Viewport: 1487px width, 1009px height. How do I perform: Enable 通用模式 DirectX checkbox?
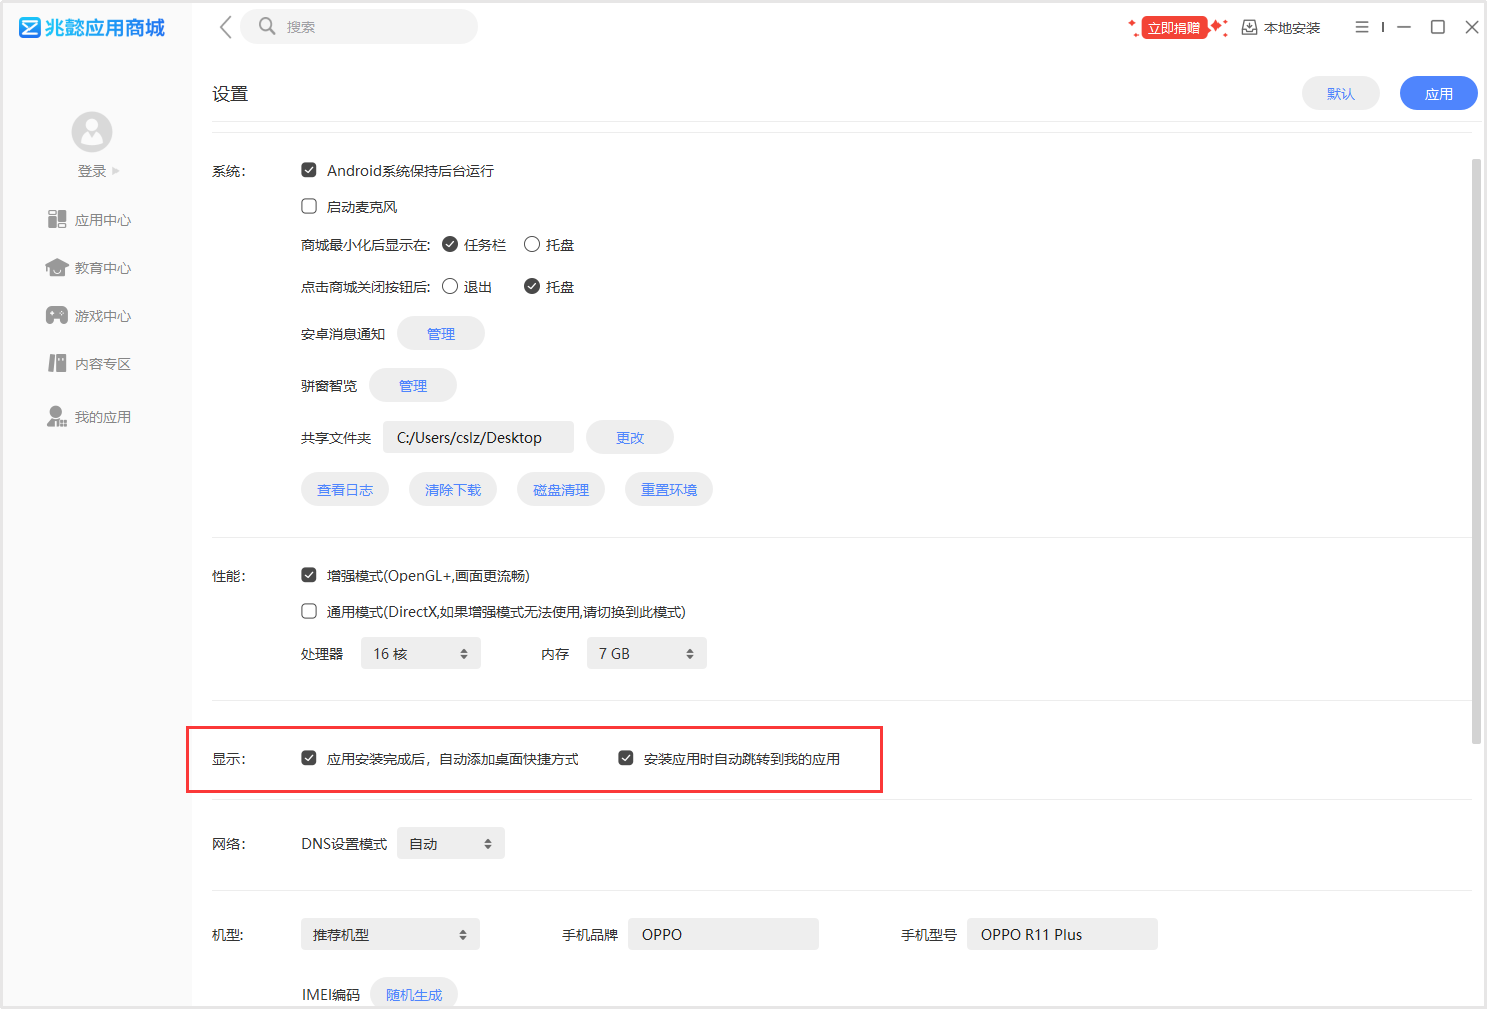(309, 612)
